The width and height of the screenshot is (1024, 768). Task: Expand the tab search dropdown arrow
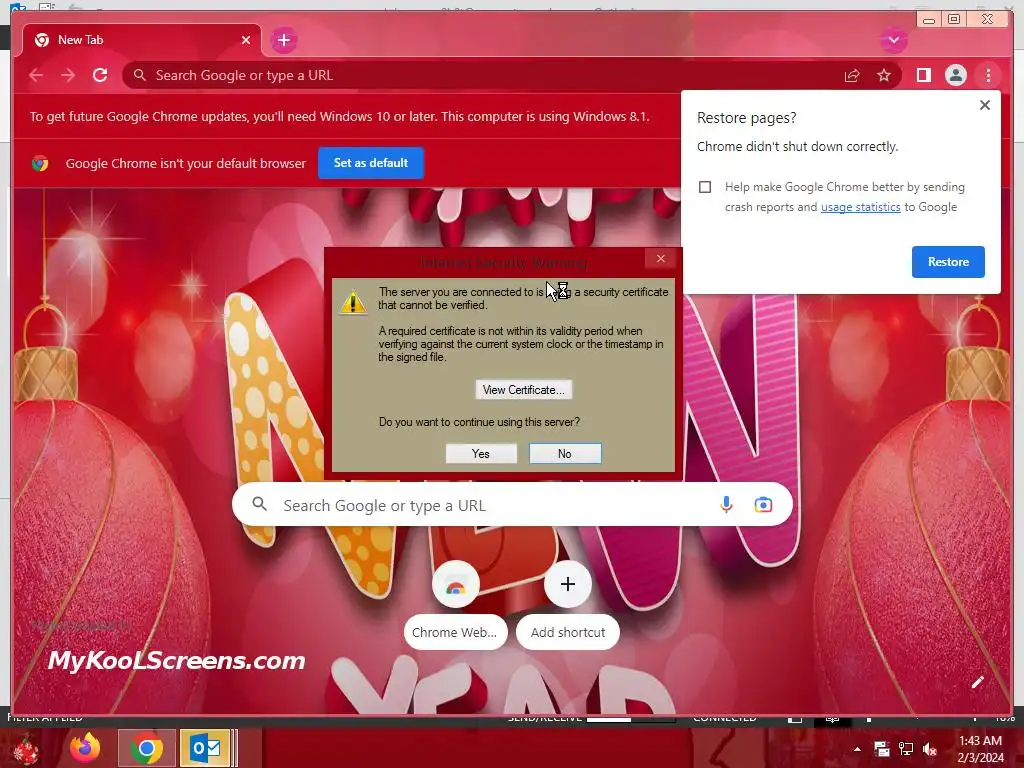click(893, 40)
